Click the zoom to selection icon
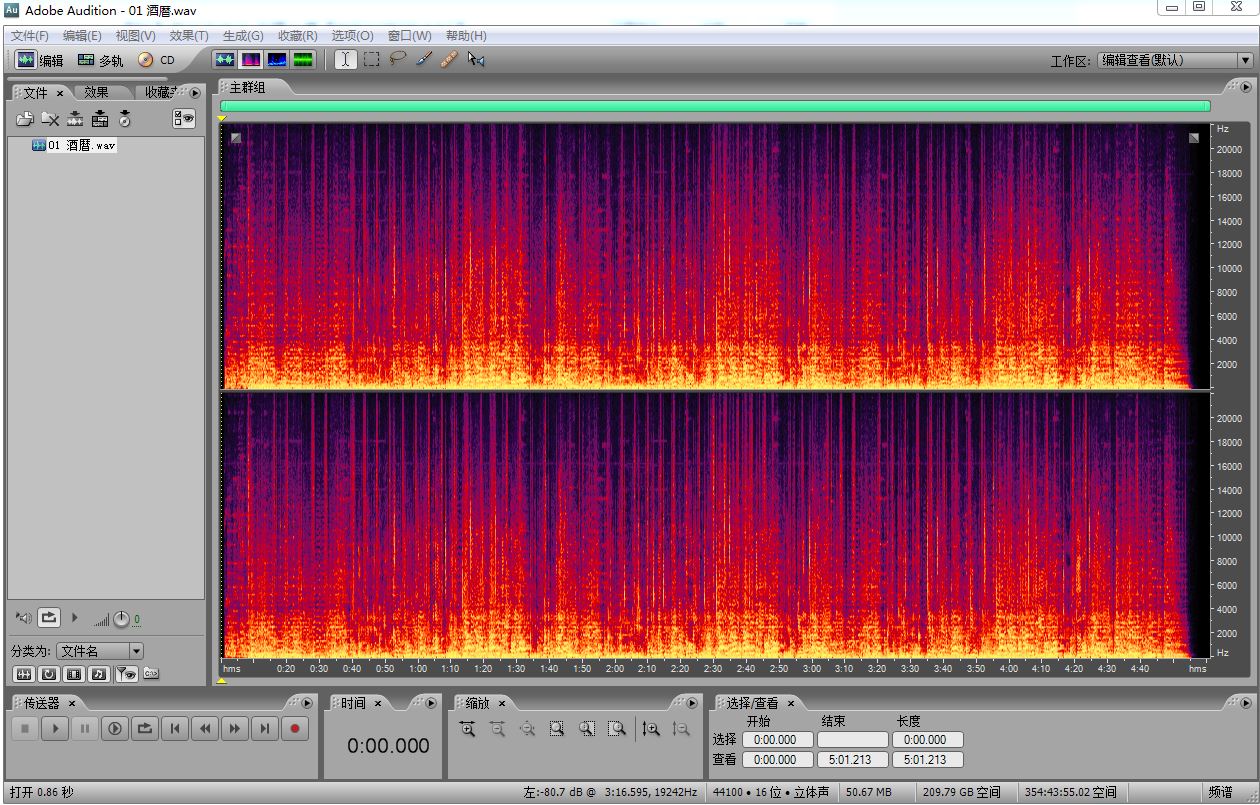 [x=557, y=729]
